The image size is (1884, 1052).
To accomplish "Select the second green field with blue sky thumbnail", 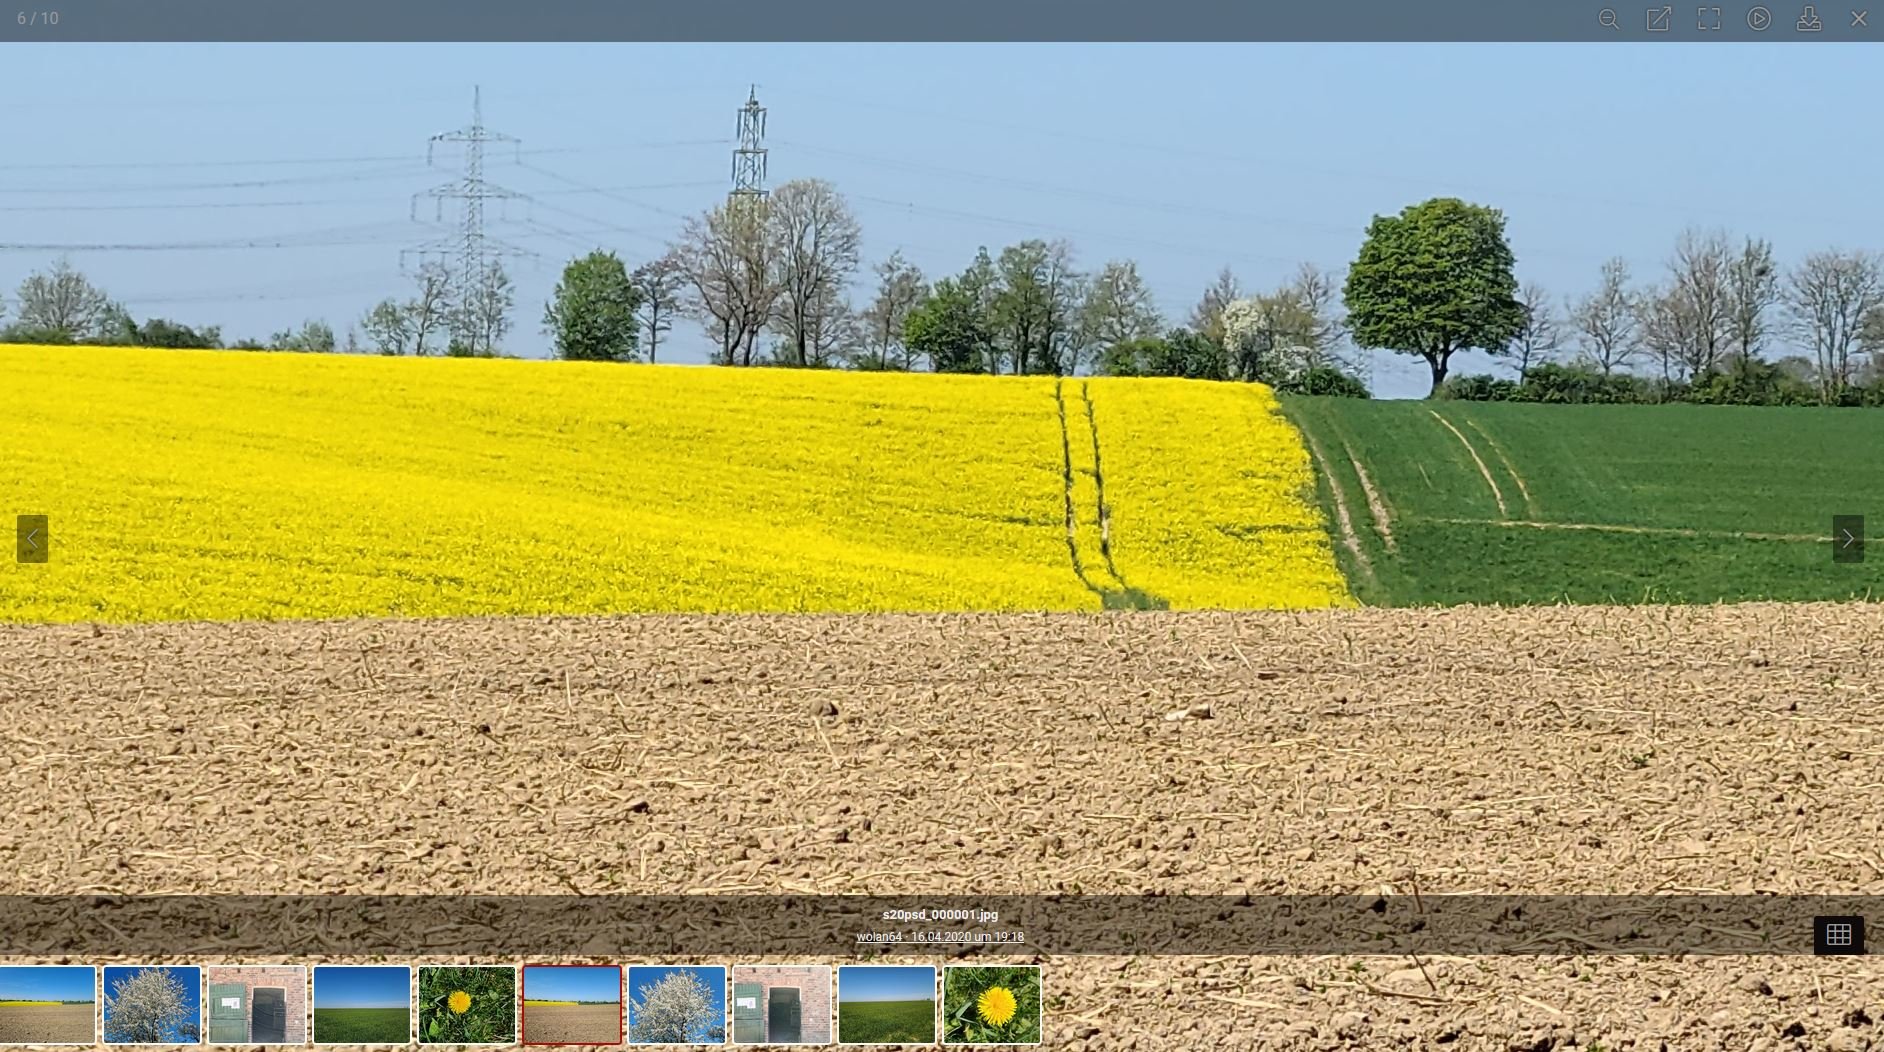I will 887,1005.
